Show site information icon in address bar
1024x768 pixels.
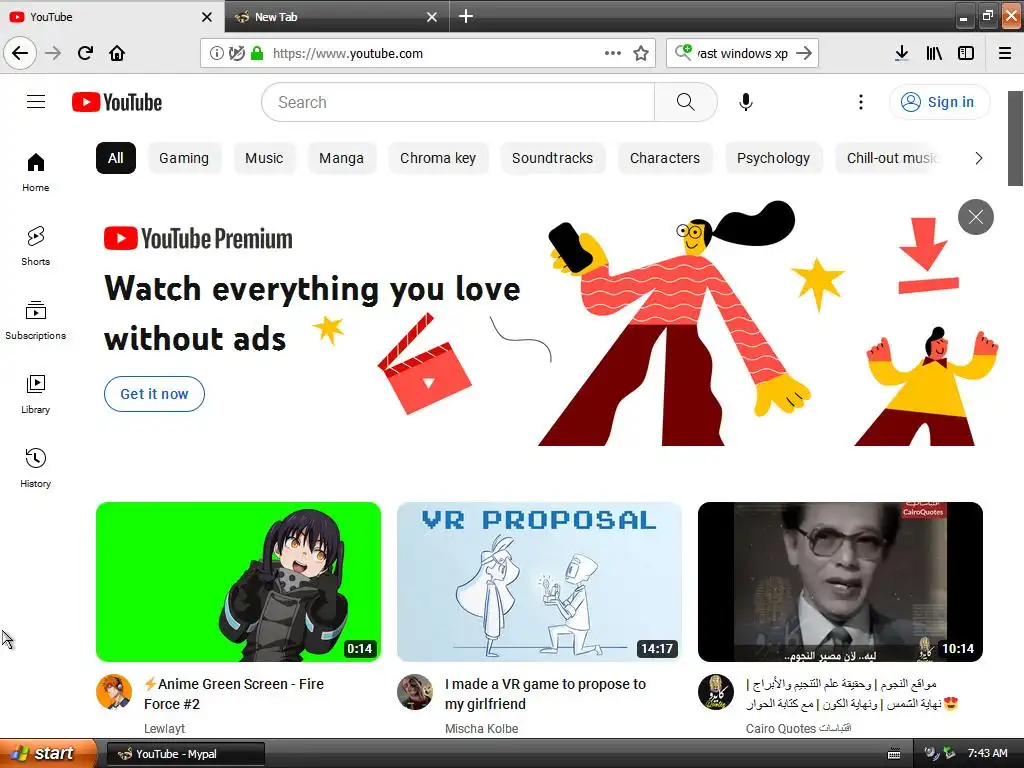[216, 53]
